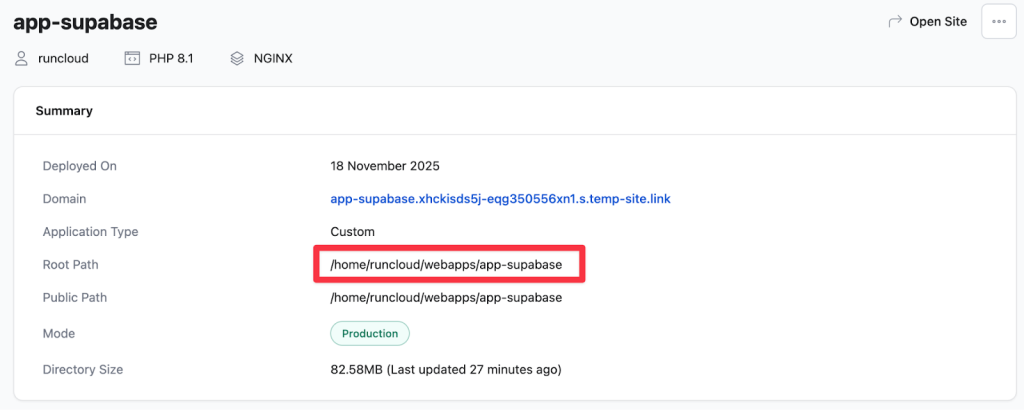Click the Directory Size field label

pos(83,370)
